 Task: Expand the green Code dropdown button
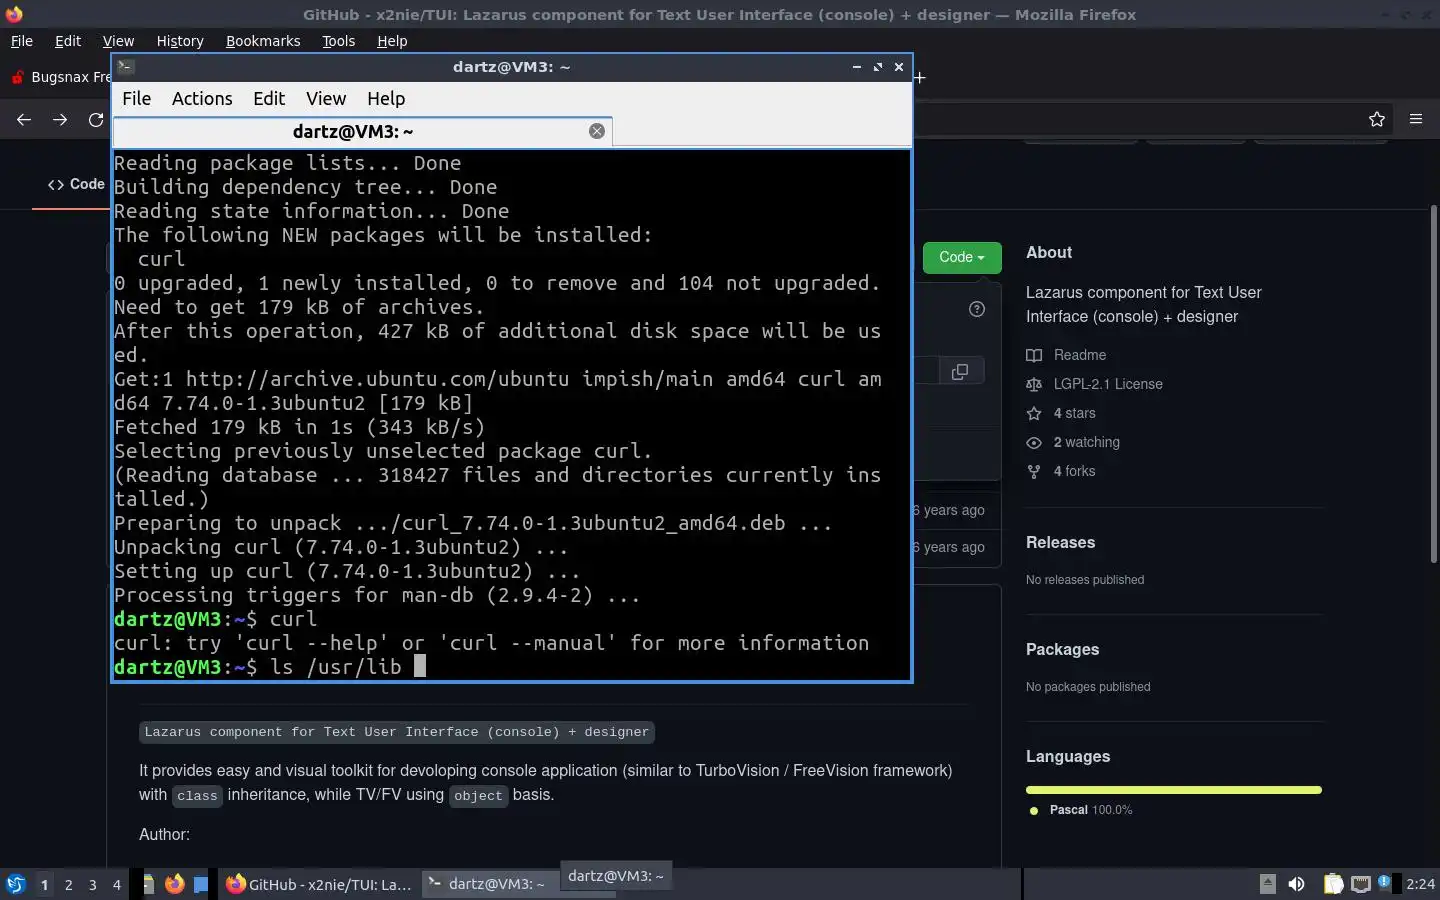[x=962, y=257]
